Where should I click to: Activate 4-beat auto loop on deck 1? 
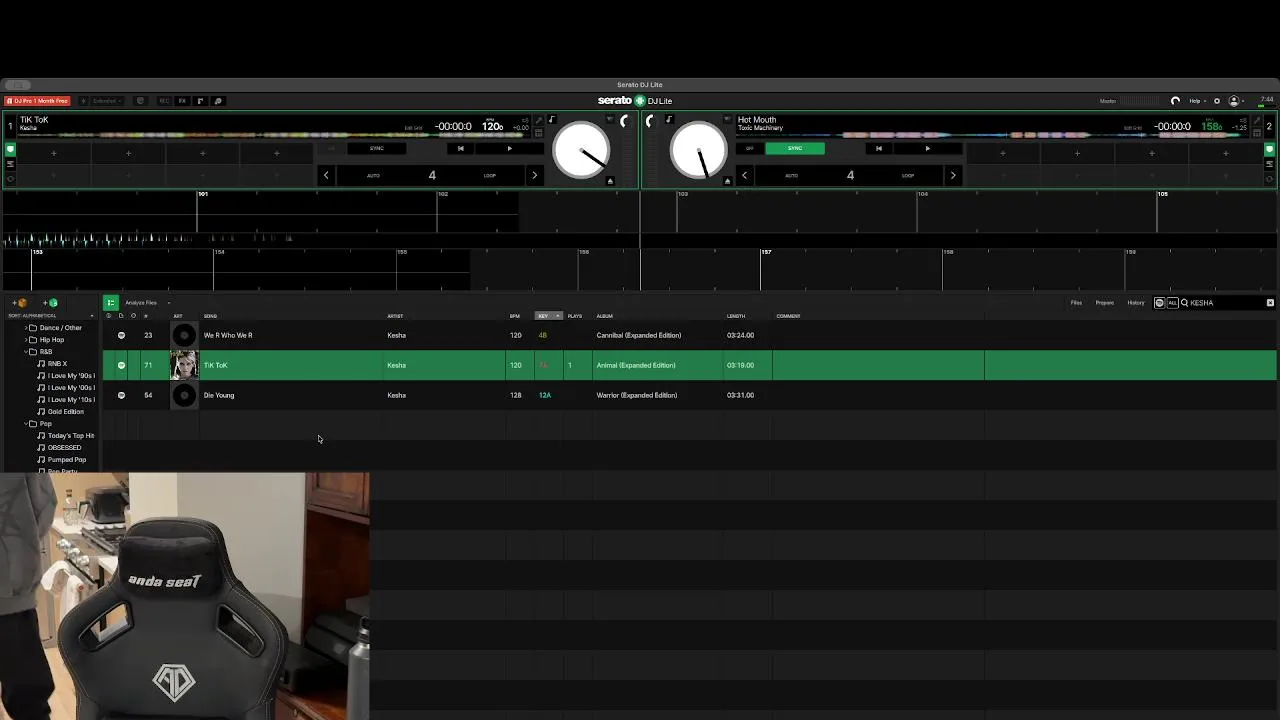[x=432, y=175]
